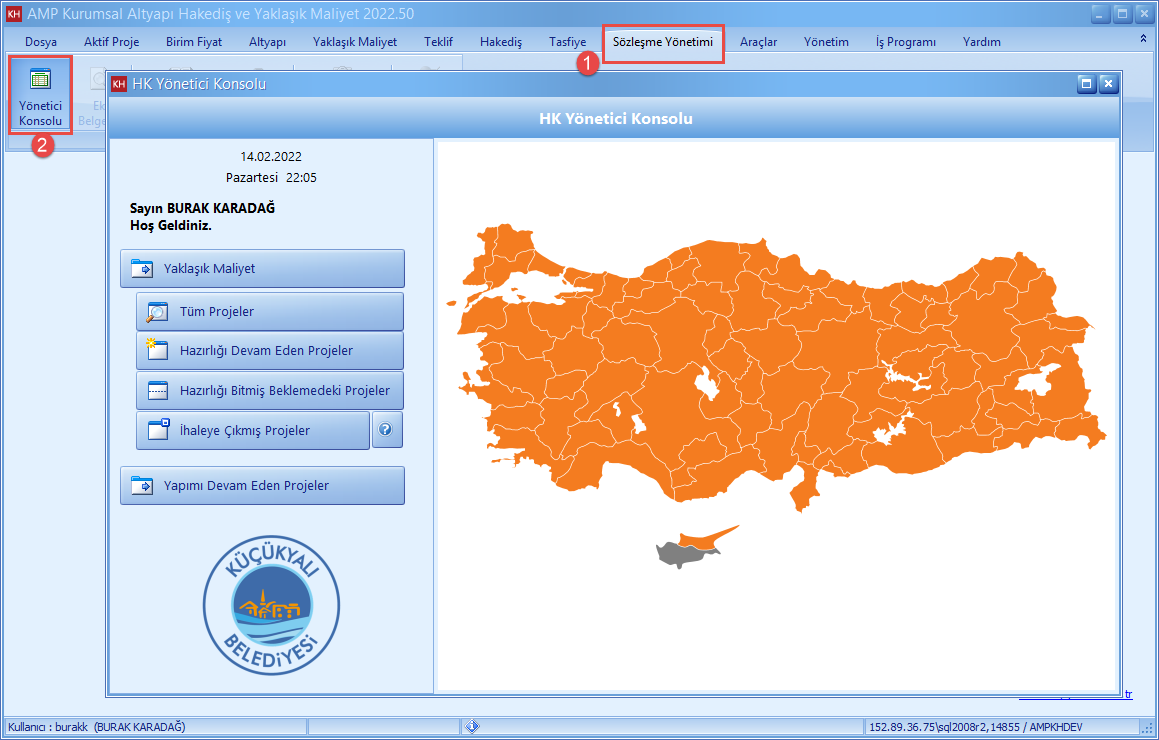The height and width of the screenshot is (740, 1159).
Task: Maximize the HK Yönetici Konsolu window
Action: tap(1086, 85)
